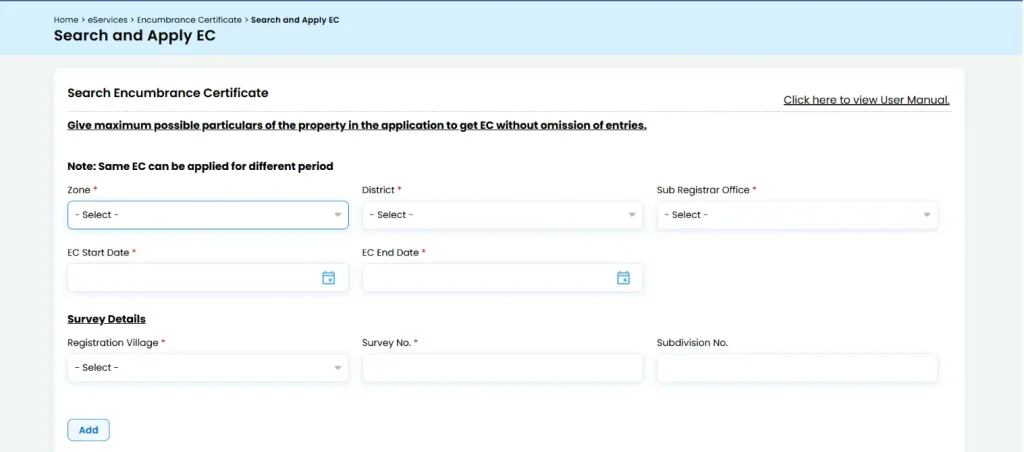Focus the Survey No. field
1024x452 pixels.
[502, 368]
